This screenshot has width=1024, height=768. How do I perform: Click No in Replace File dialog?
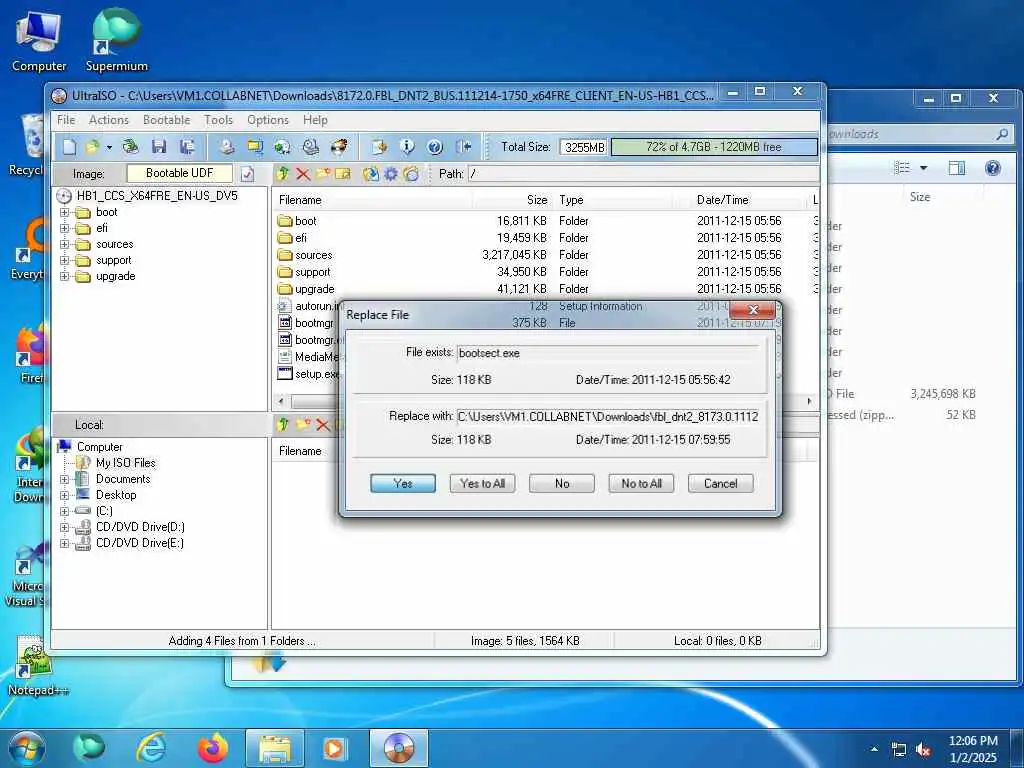click(x=562, y=483)
